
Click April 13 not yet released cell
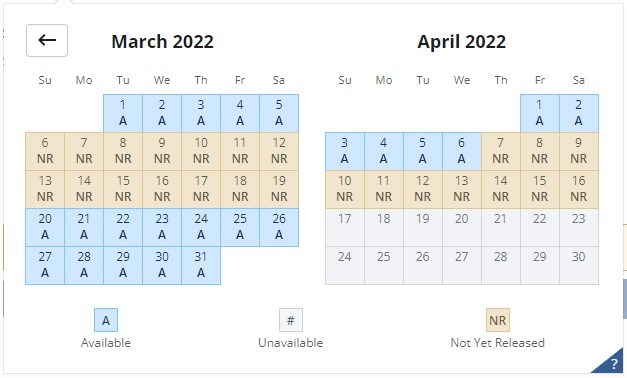[461, 189]
